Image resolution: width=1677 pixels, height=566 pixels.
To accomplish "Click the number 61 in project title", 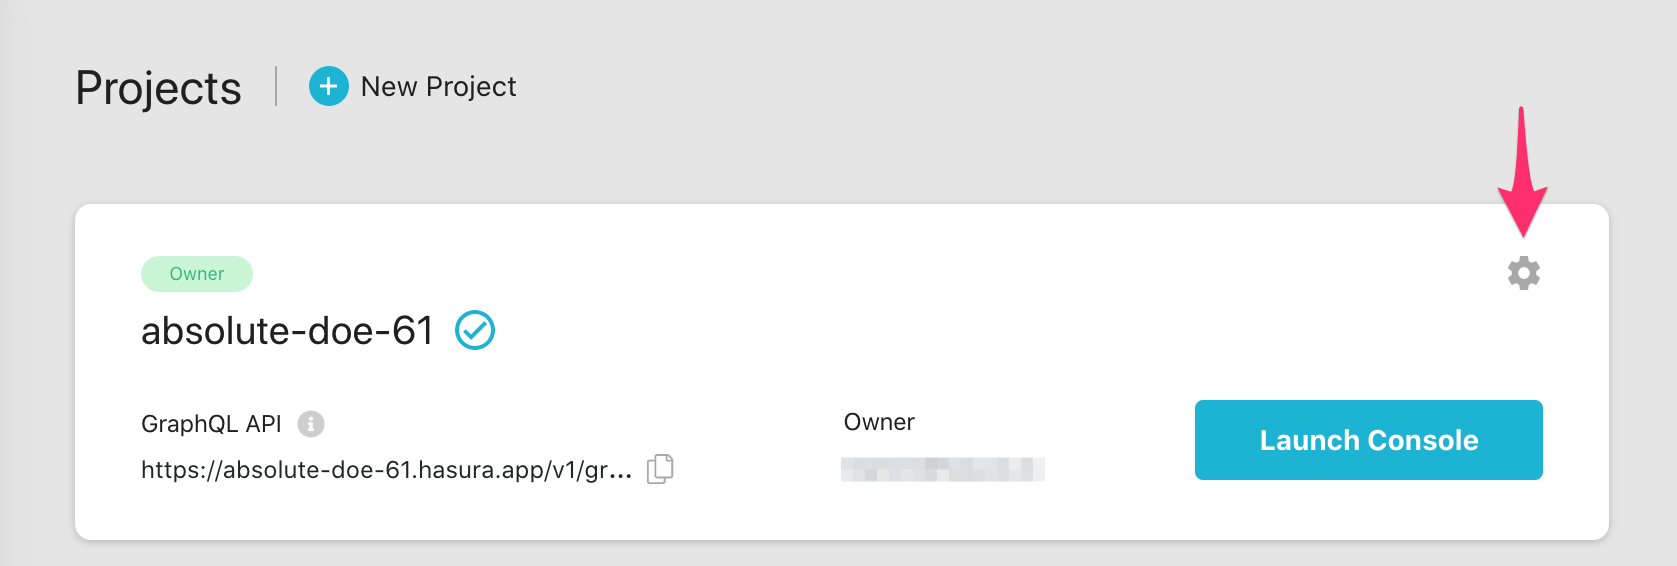I will [x=413, y=331].
